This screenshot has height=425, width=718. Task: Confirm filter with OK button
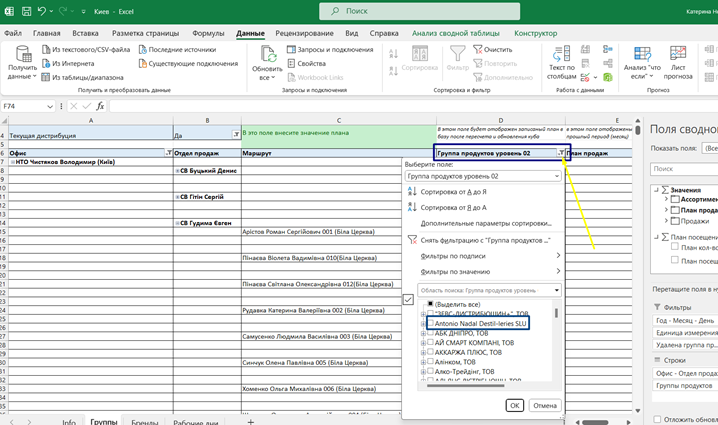coord(515,405)
